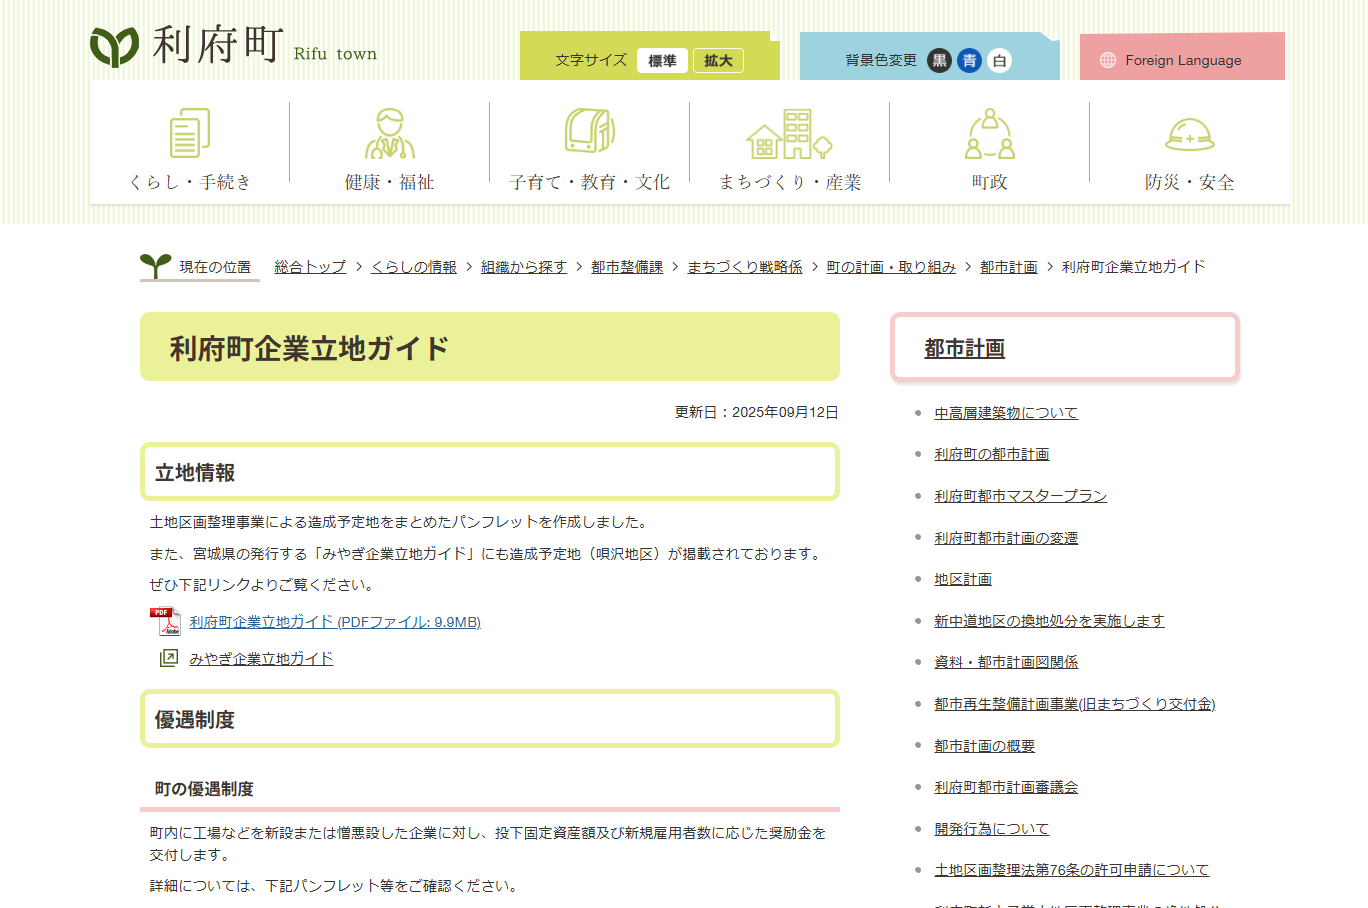The image size is (1368, 908).
Task: Click the 更新日：2025年09月12日 text
Action: [756, 412]
